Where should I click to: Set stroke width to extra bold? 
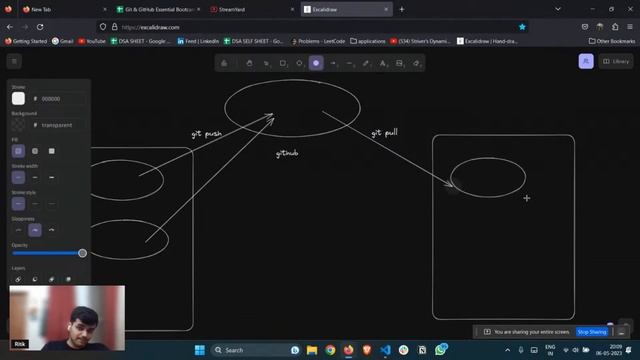point(51,178)
